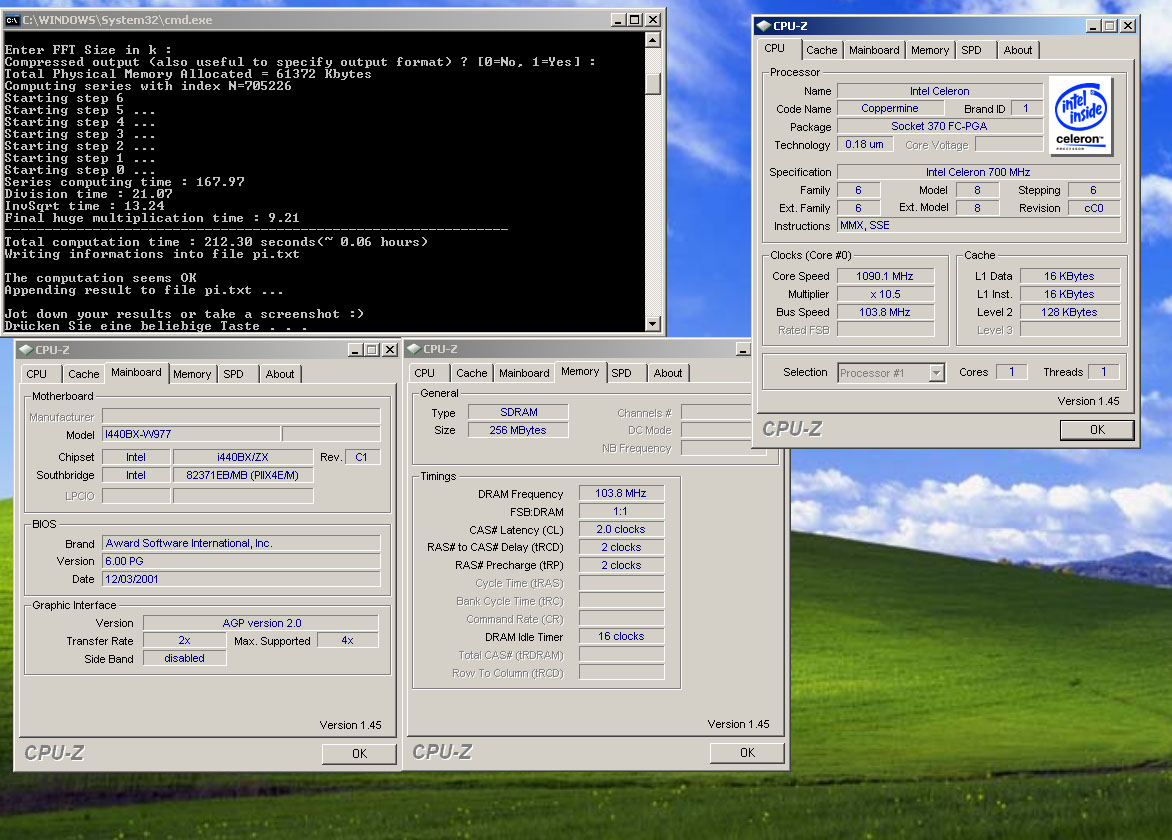
Task: Click the CPU-Z icon in the Memory window's title bar
Action: tap(413, 349)
